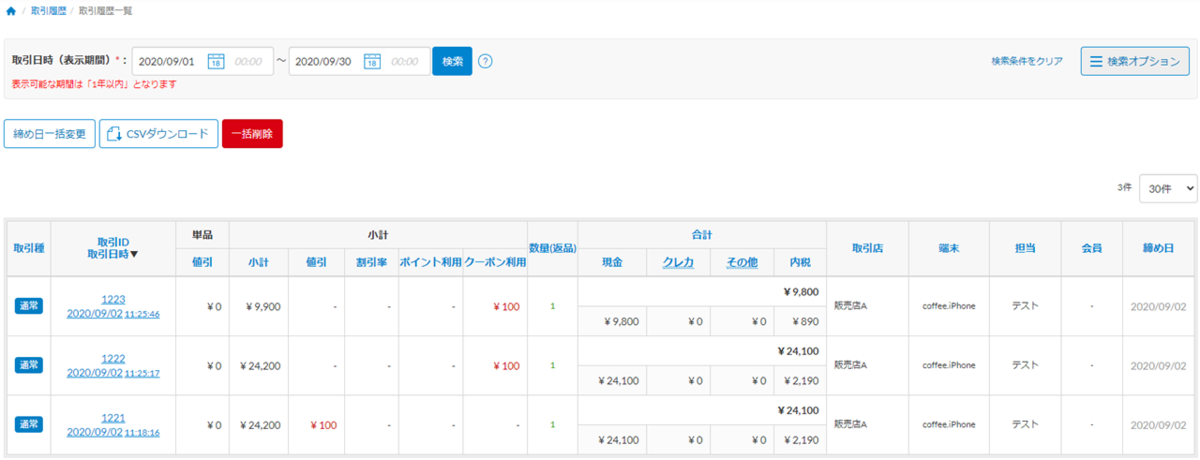Click 販売店A in row 1223
1200x460 pixels.
pos(850,306)
